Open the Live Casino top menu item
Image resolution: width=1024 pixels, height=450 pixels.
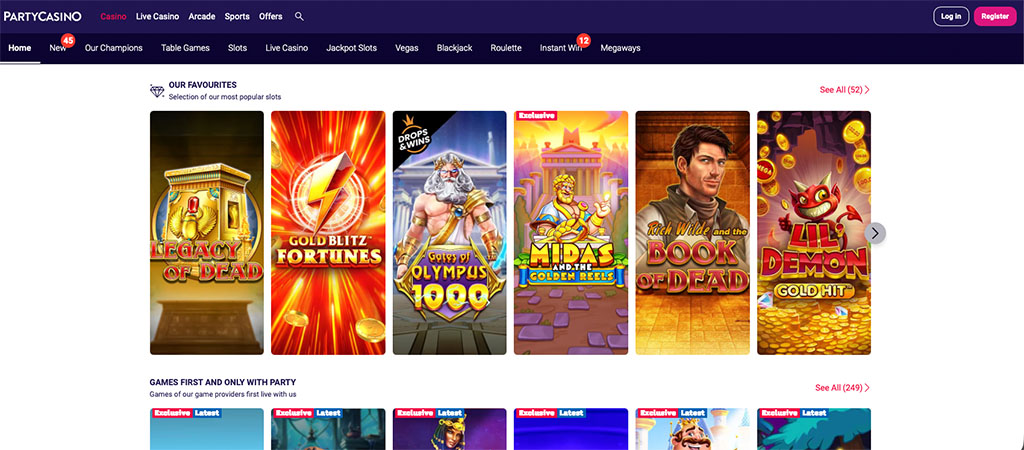(157, 16)
